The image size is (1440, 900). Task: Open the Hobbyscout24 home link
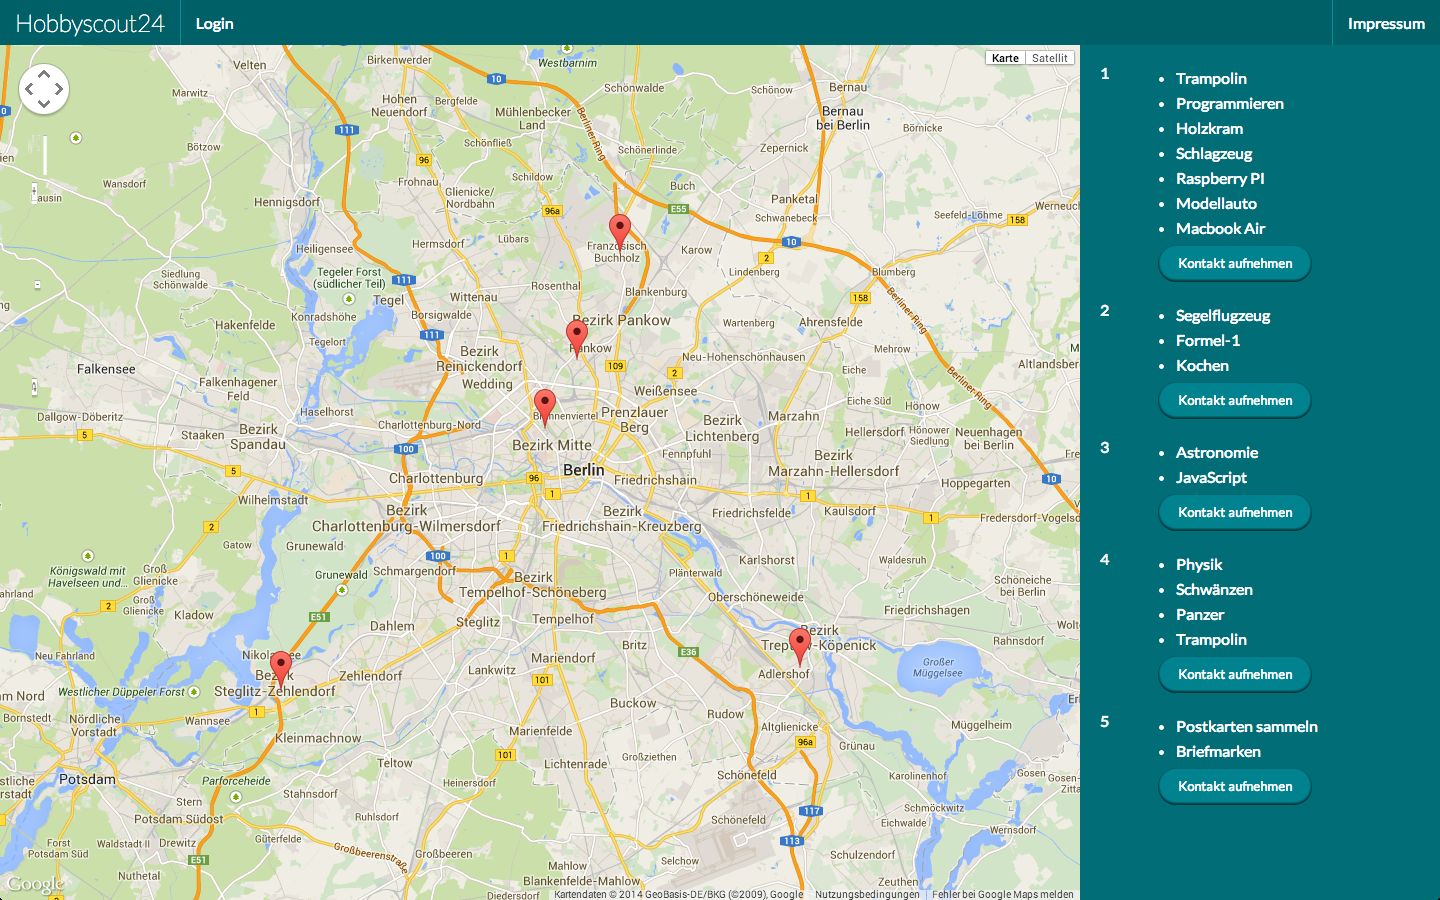pos(90,23)
